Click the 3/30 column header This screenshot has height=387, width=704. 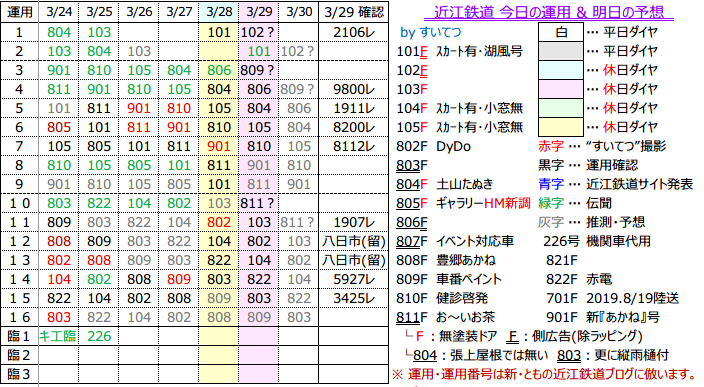[x=299, y=12]
